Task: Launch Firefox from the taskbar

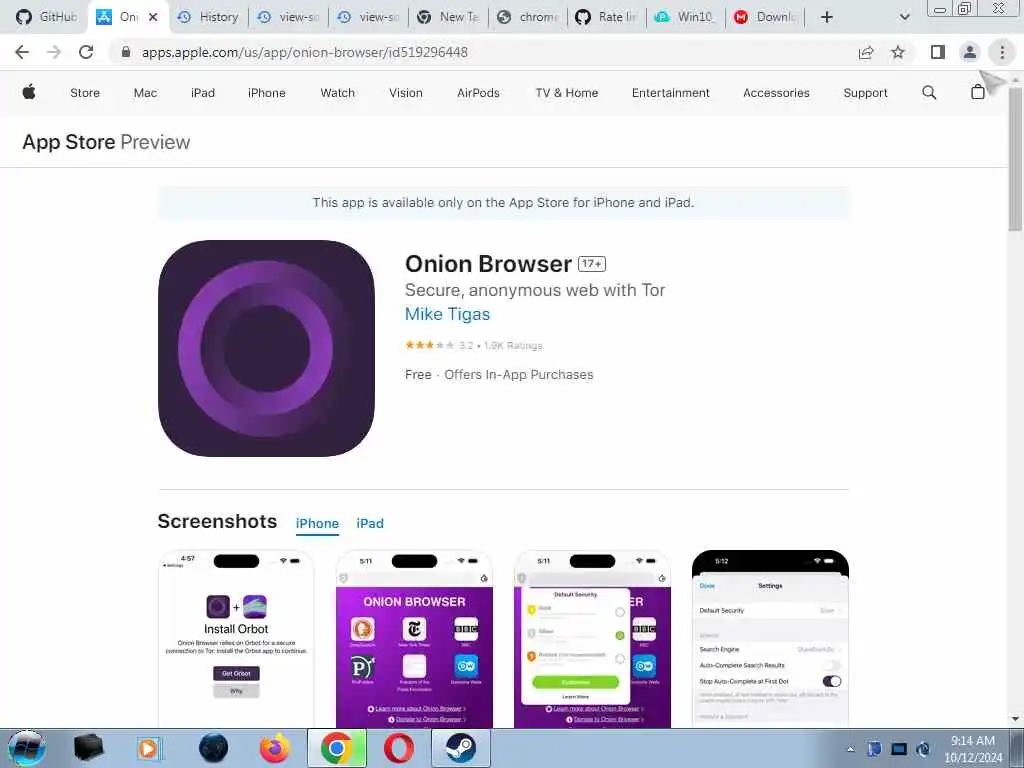Action: pos(275,748)
